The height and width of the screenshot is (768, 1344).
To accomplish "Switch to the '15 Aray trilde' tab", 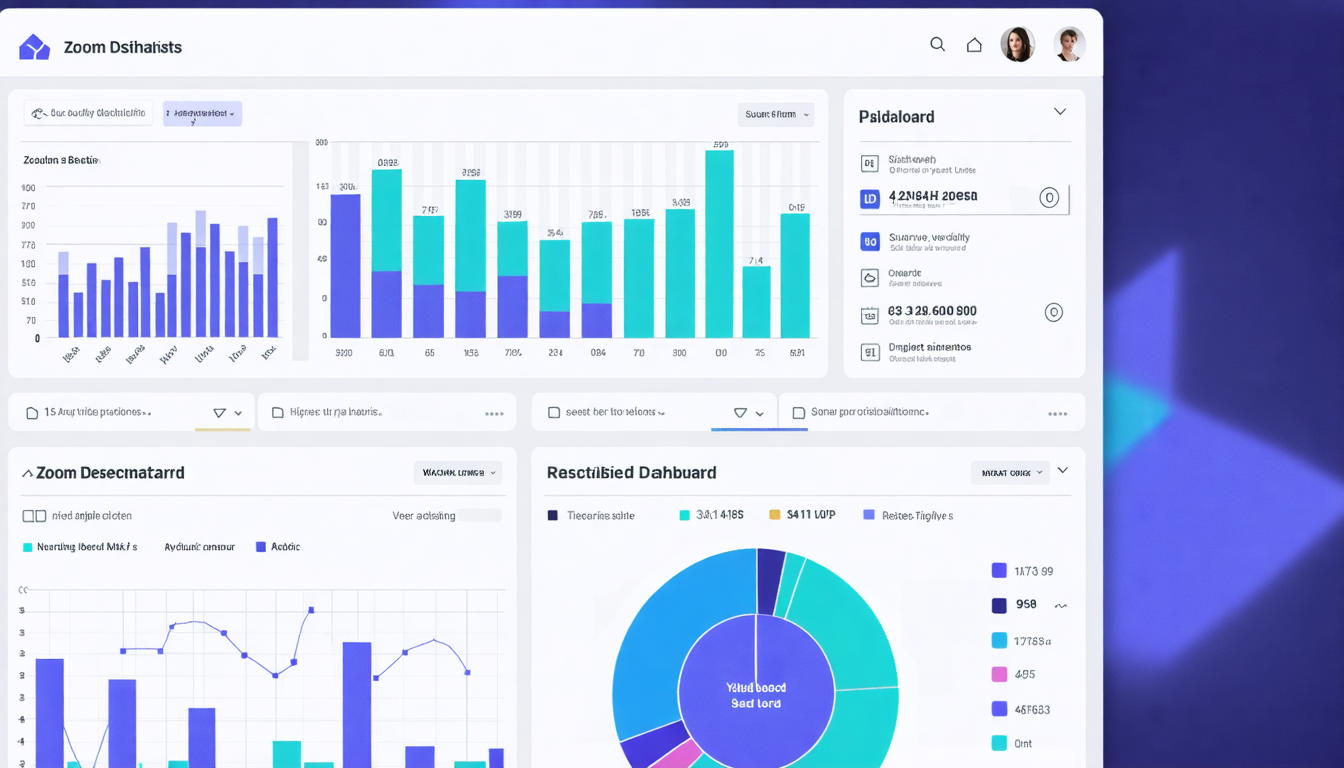I will click(x=131, y=412).
